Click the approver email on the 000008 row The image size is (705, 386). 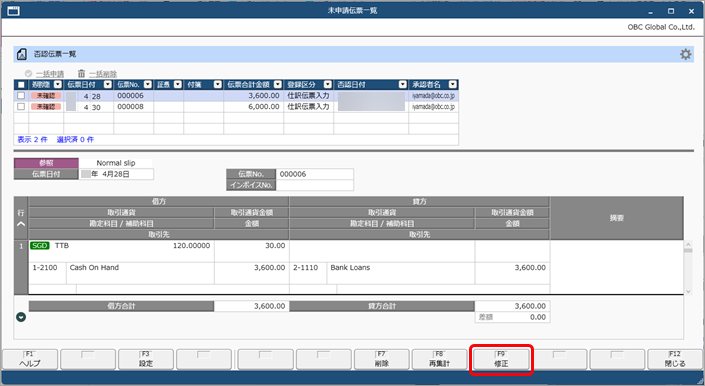(x=433, y=106)
